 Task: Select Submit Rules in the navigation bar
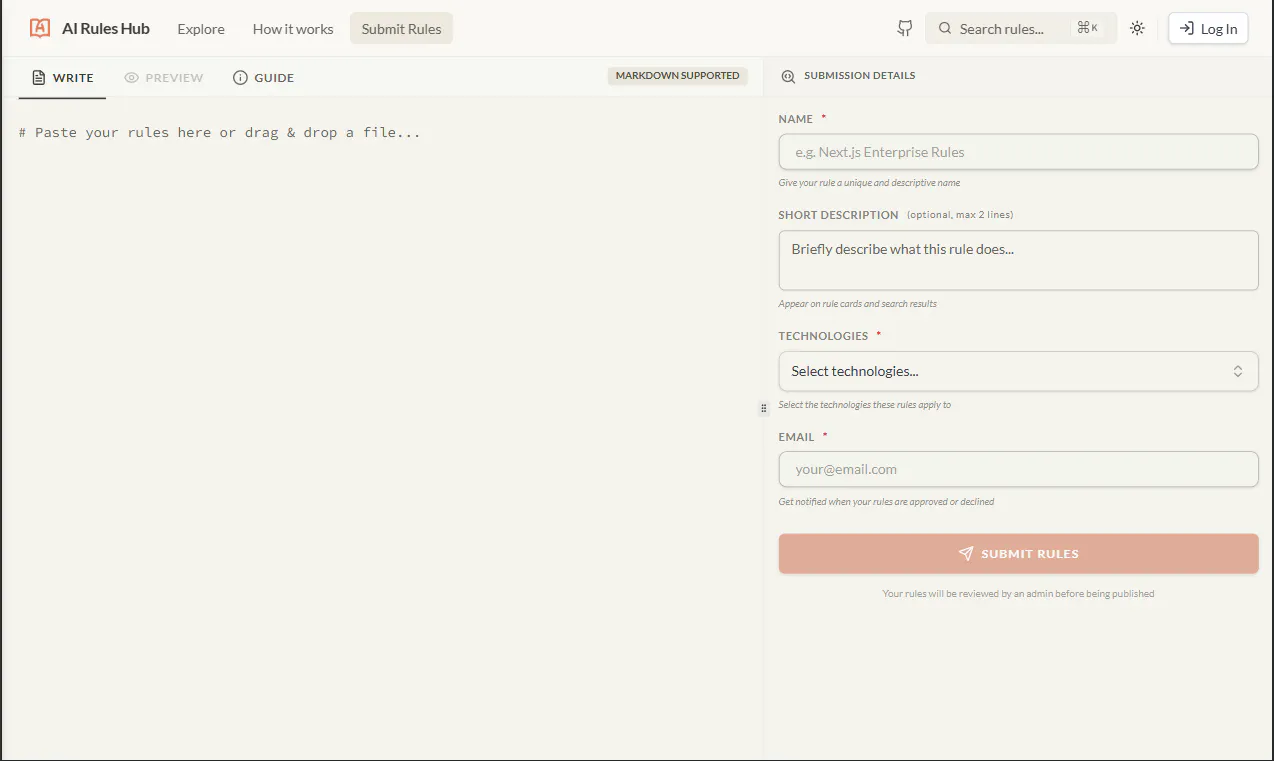(401, 29)
